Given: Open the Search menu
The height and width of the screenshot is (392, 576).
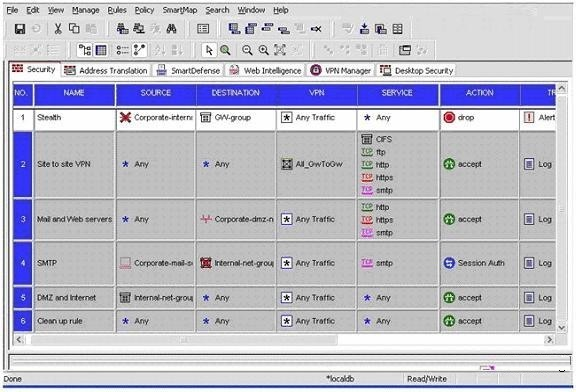Looking at the screenshot, I should tap(217, 10).
